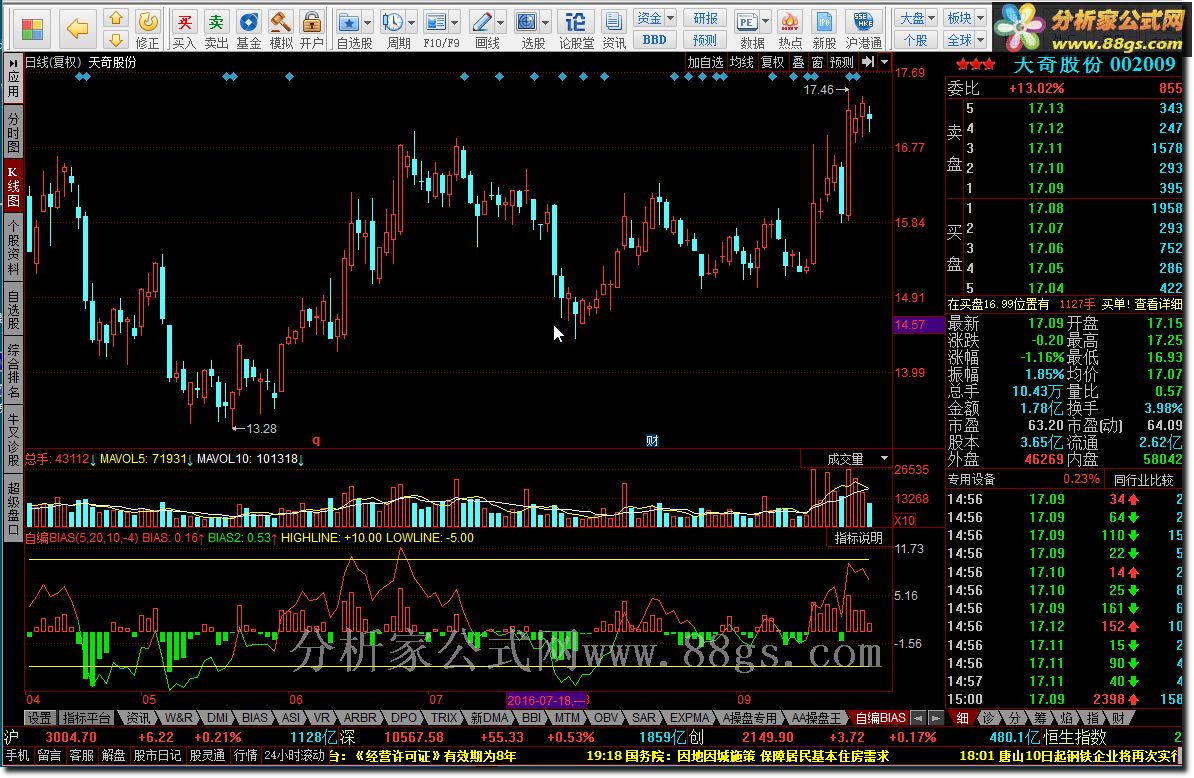This screenshot has width=1194, height=778.
Task: Expand dropdown arrow beside chart skip icon
Action: 884,62
